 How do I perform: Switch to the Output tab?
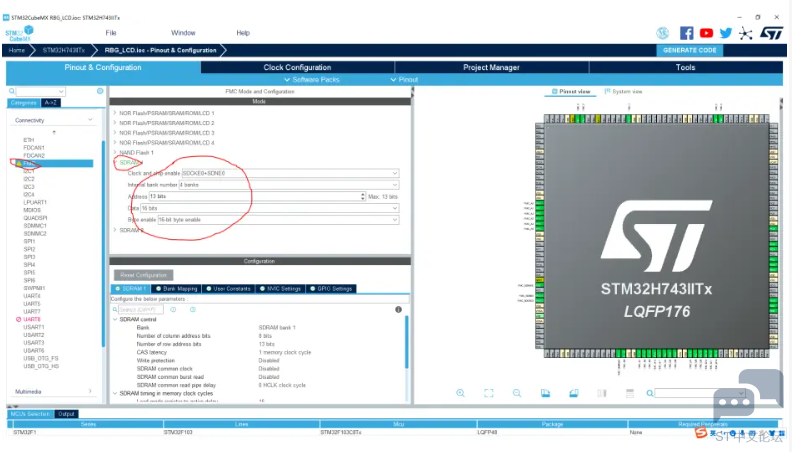point(66,414)
